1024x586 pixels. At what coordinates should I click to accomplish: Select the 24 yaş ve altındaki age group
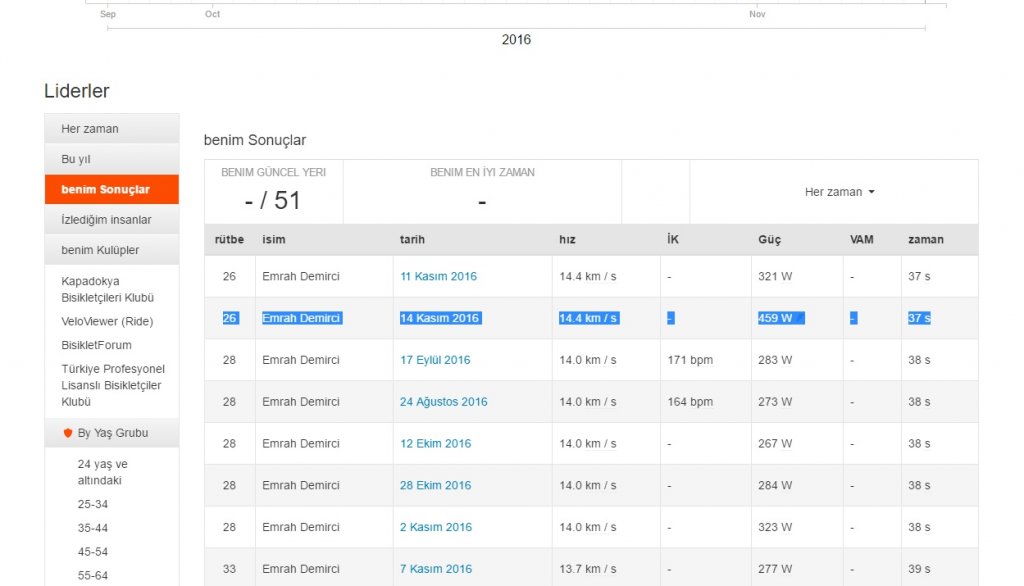pyautogui.click(x=103, y=472)
